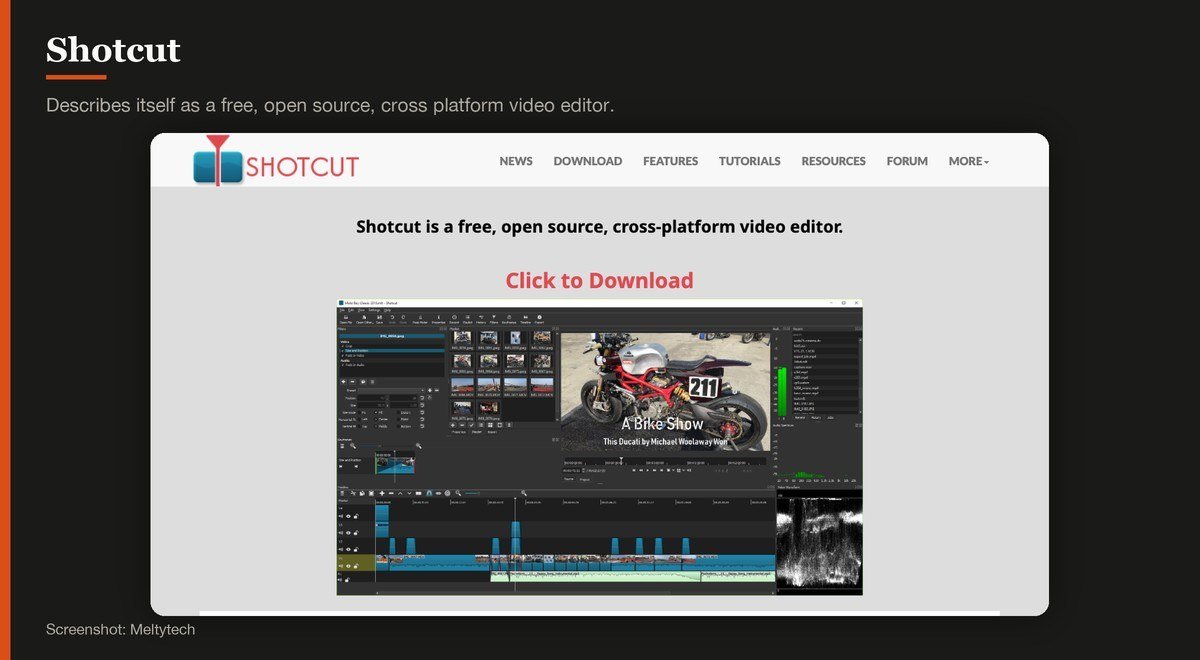This screenshot has height=660, width=1200.
Task: Click the timeline Append plus icon
Action: pyautogui.click(x=382, y=493)
